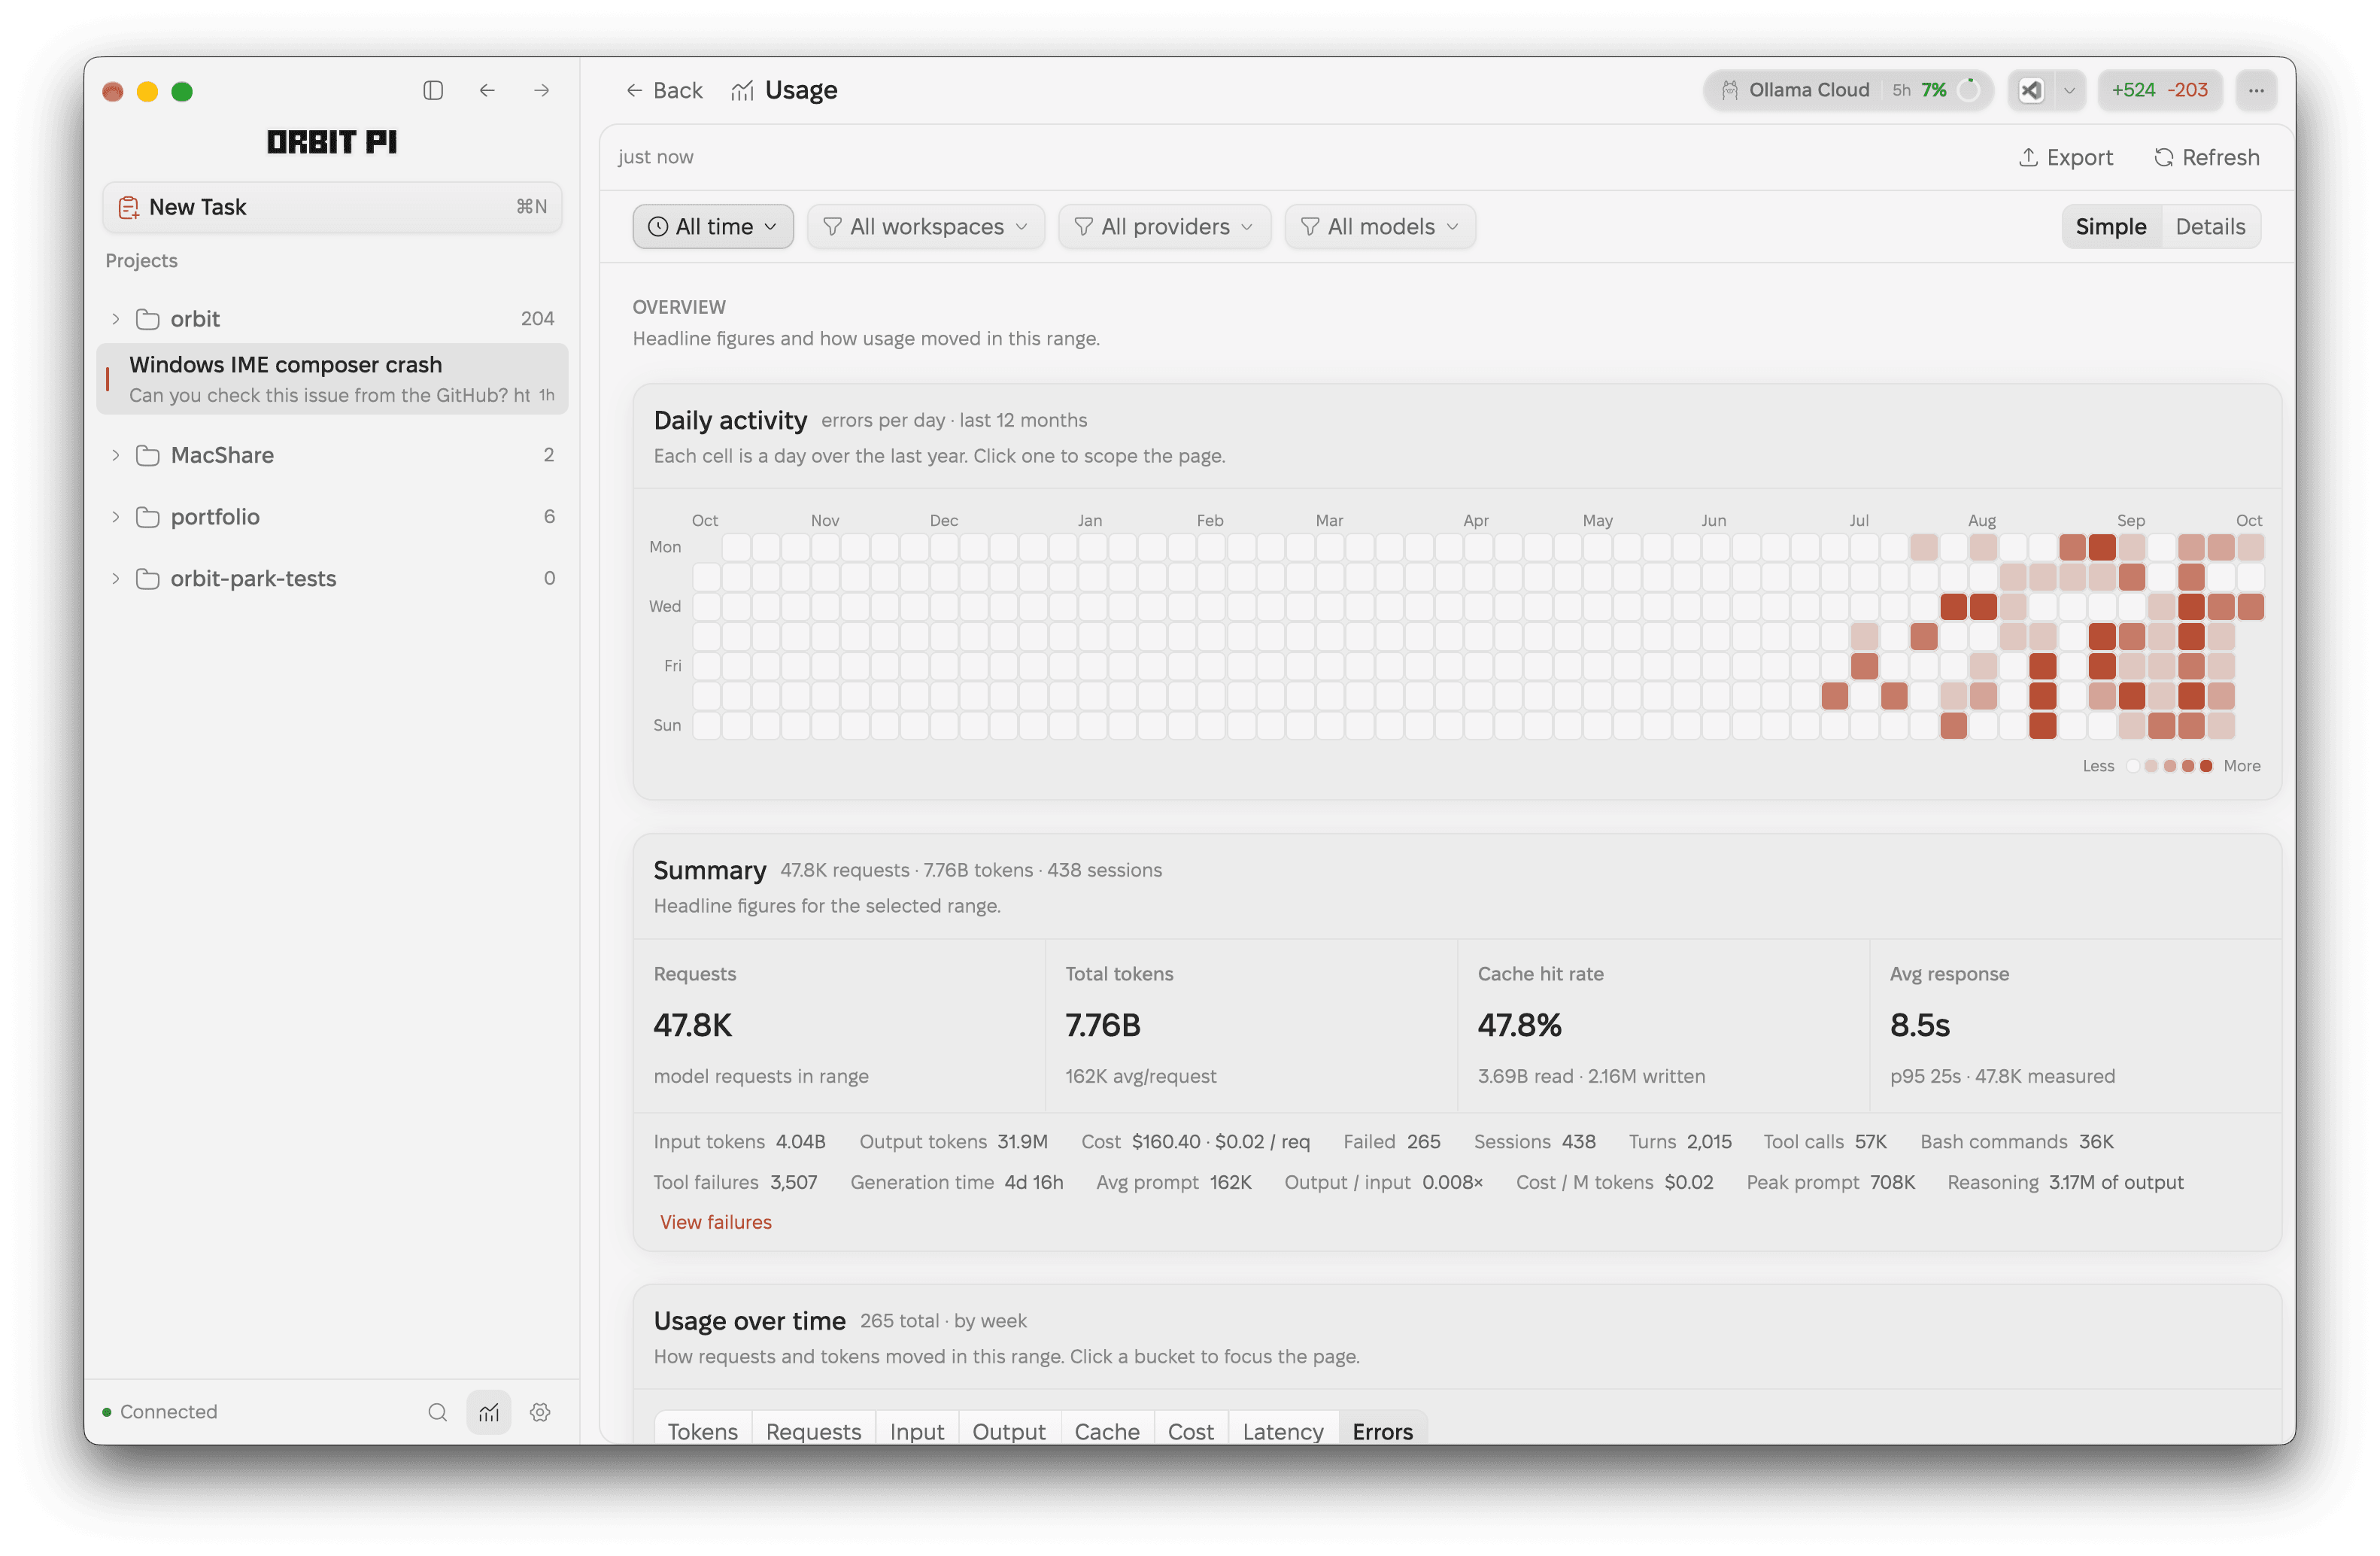This screenshot has width=2380, height=1556.
Task: Open the three-dot more menu
Action: tap(2256, 90)
